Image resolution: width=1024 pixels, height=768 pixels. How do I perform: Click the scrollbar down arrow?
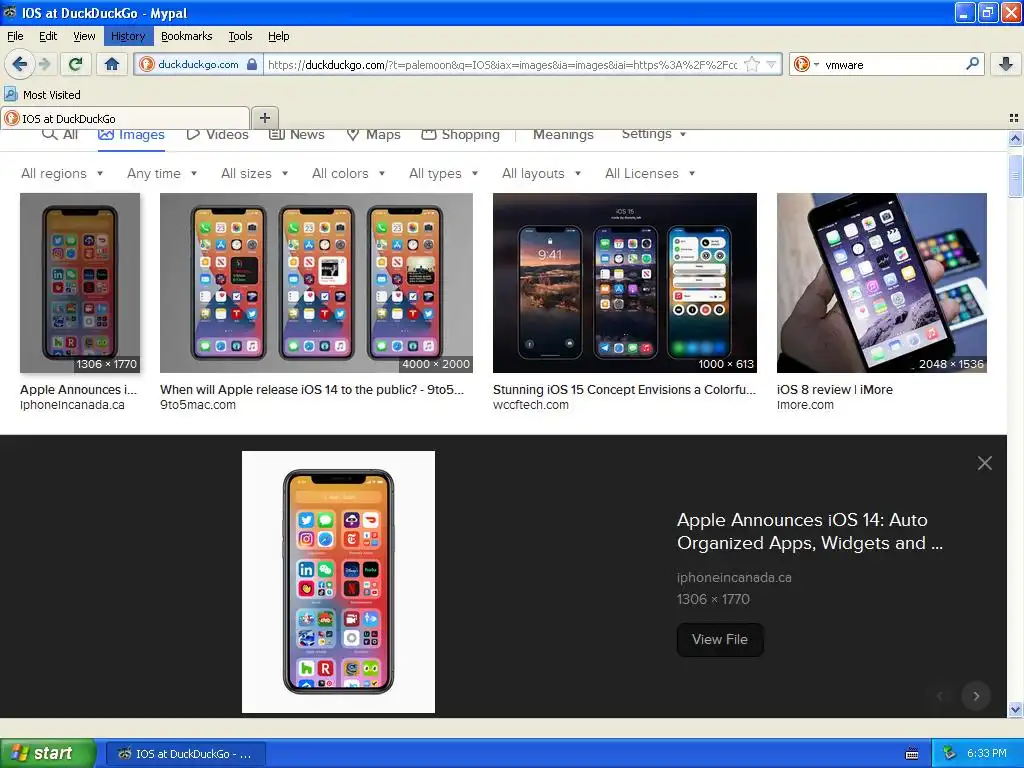coord(1015,709)
